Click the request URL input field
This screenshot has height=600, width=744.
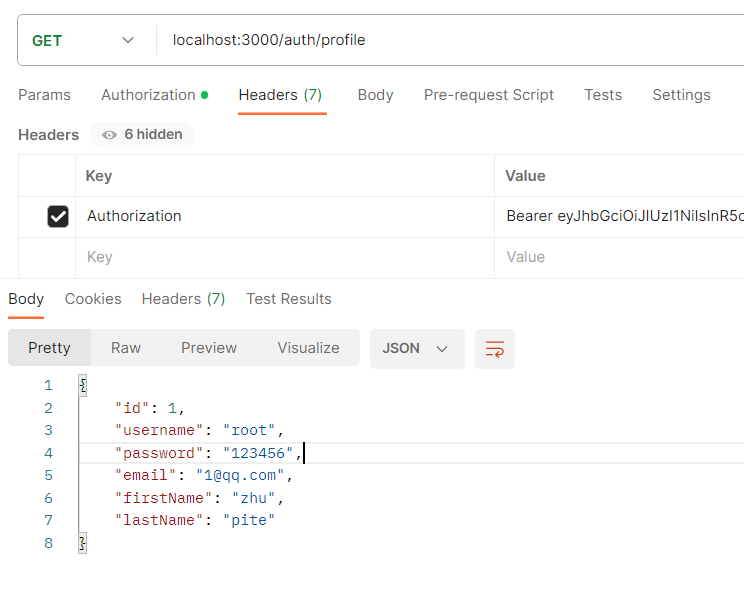(x=450, y=41)
